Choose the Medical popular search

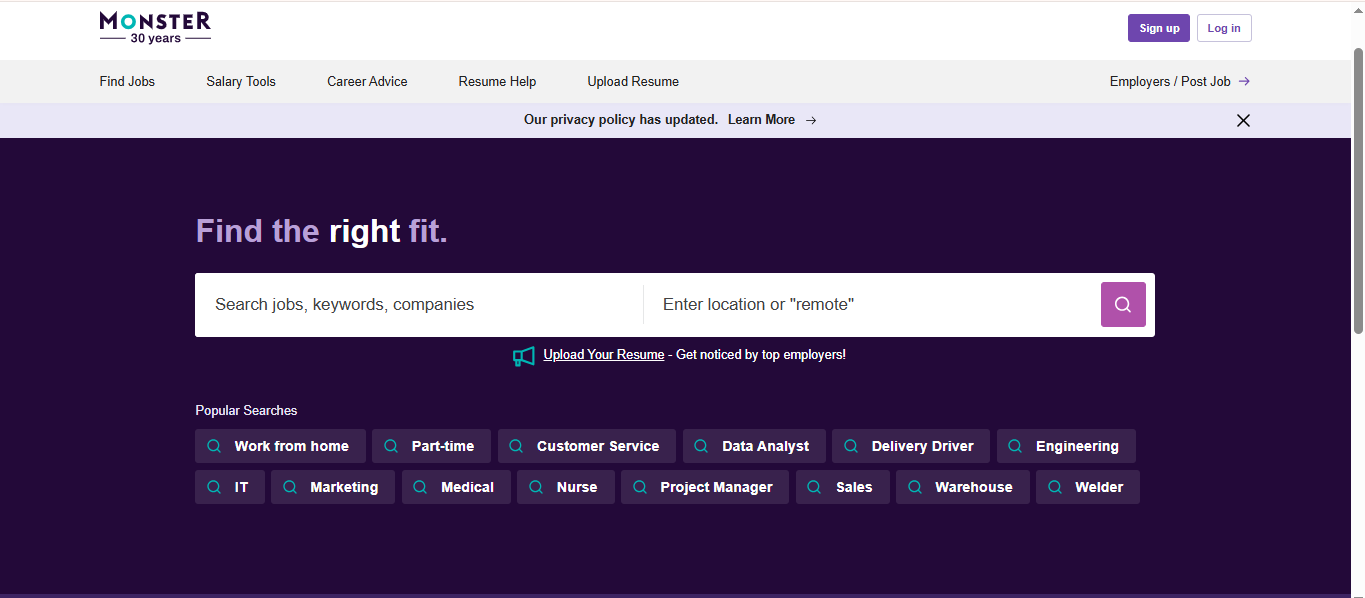tap(456, 487)
